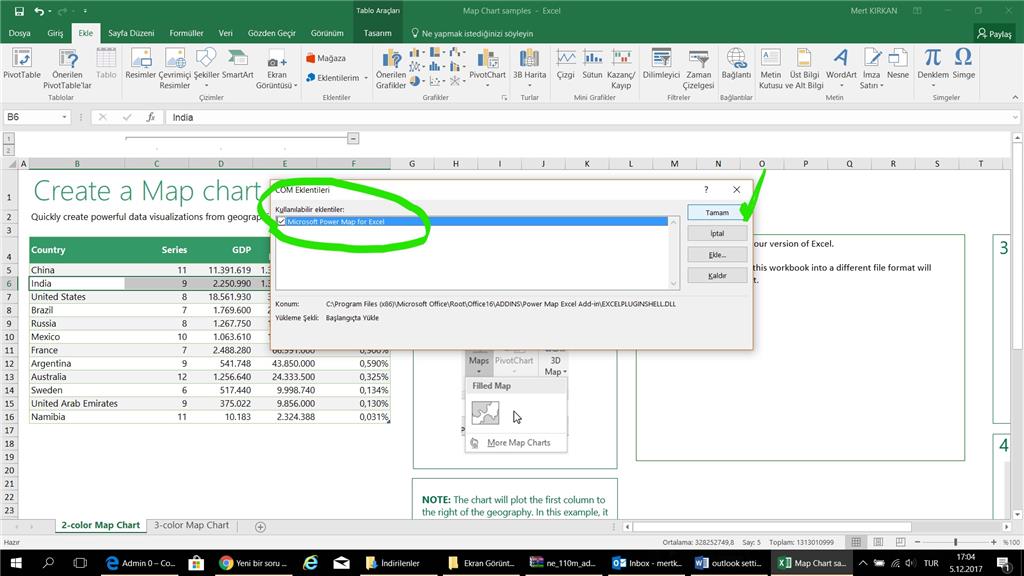The width and height of the screenshot is (1024, 576).
Task: Click the fx insert function icon
Action: (151, 117)
